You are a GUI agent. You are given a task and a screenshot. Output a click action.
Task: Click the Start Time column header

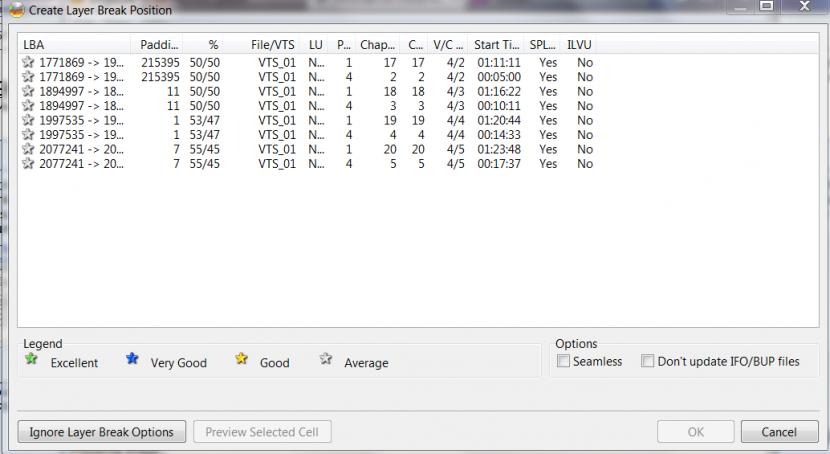(497, 45)
